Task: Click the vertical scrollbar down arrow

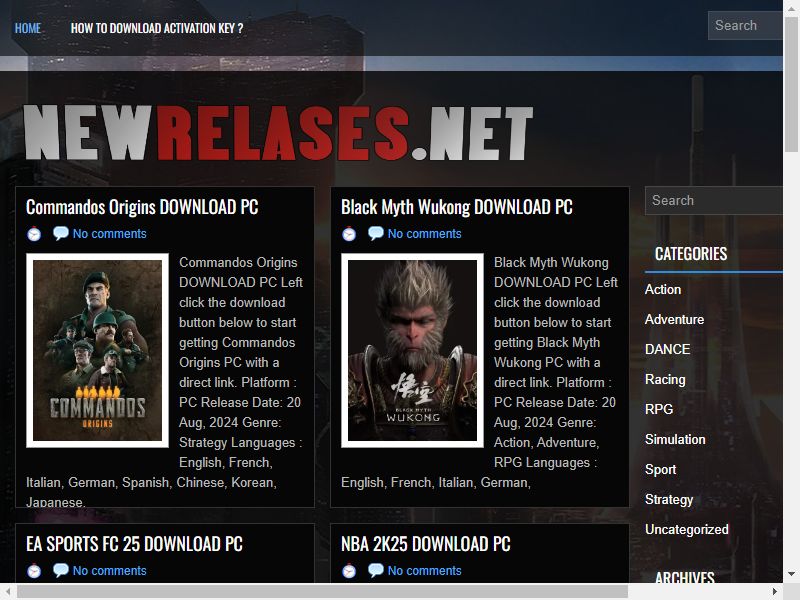Action: coord(791,574)
